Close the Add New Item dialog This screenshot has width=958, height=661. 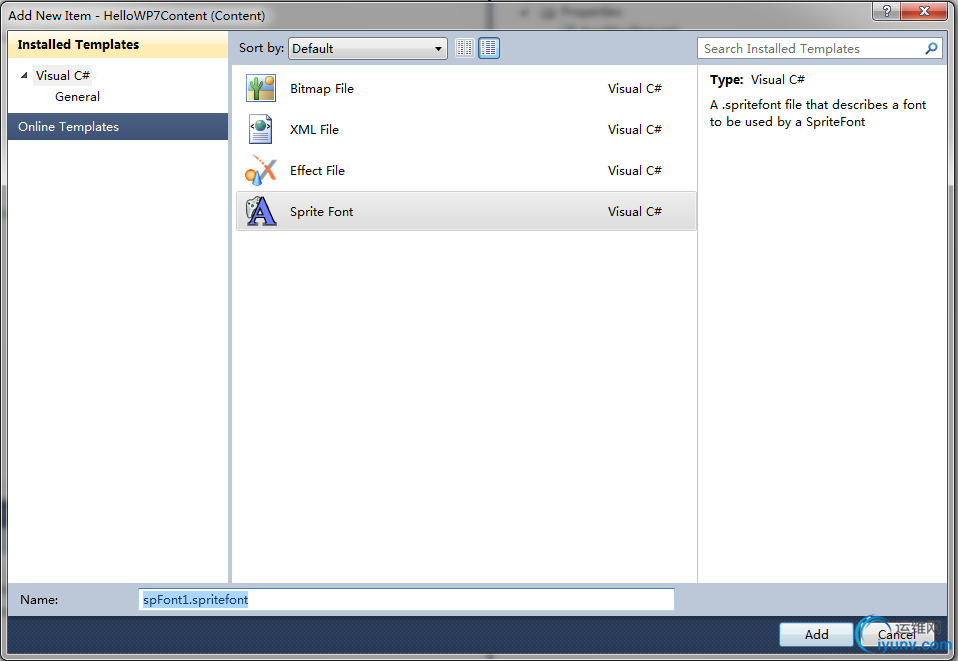[924, 10]
